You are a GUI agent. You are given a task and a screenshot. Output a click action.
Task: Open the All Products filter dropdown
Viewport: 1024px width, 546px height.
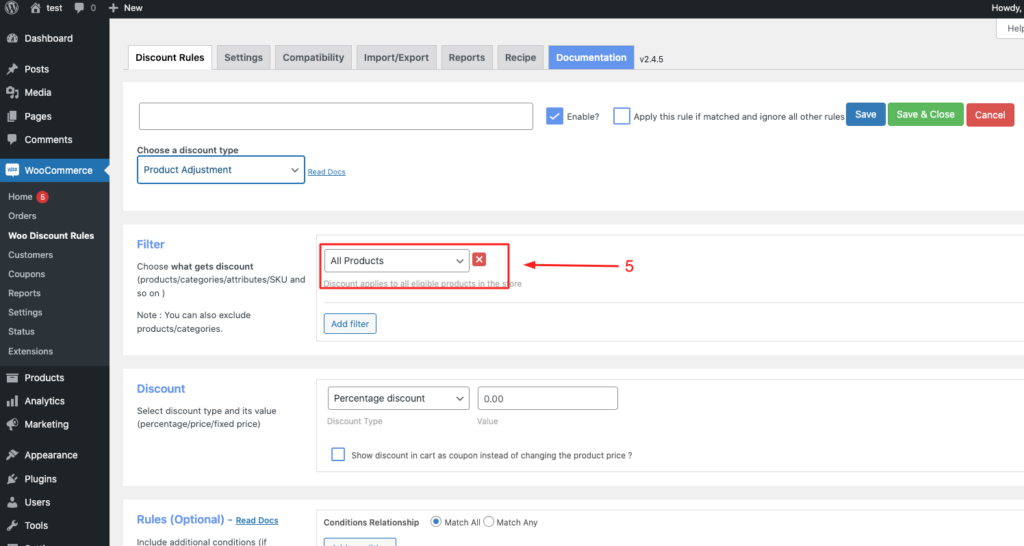tap(396, 261)
